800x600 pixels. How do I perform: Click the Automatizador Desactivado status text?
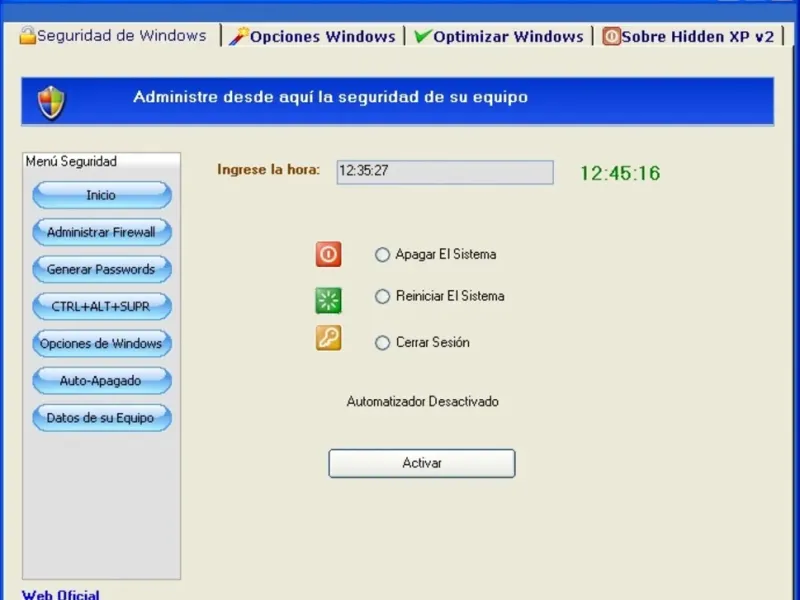click(422, 402)
